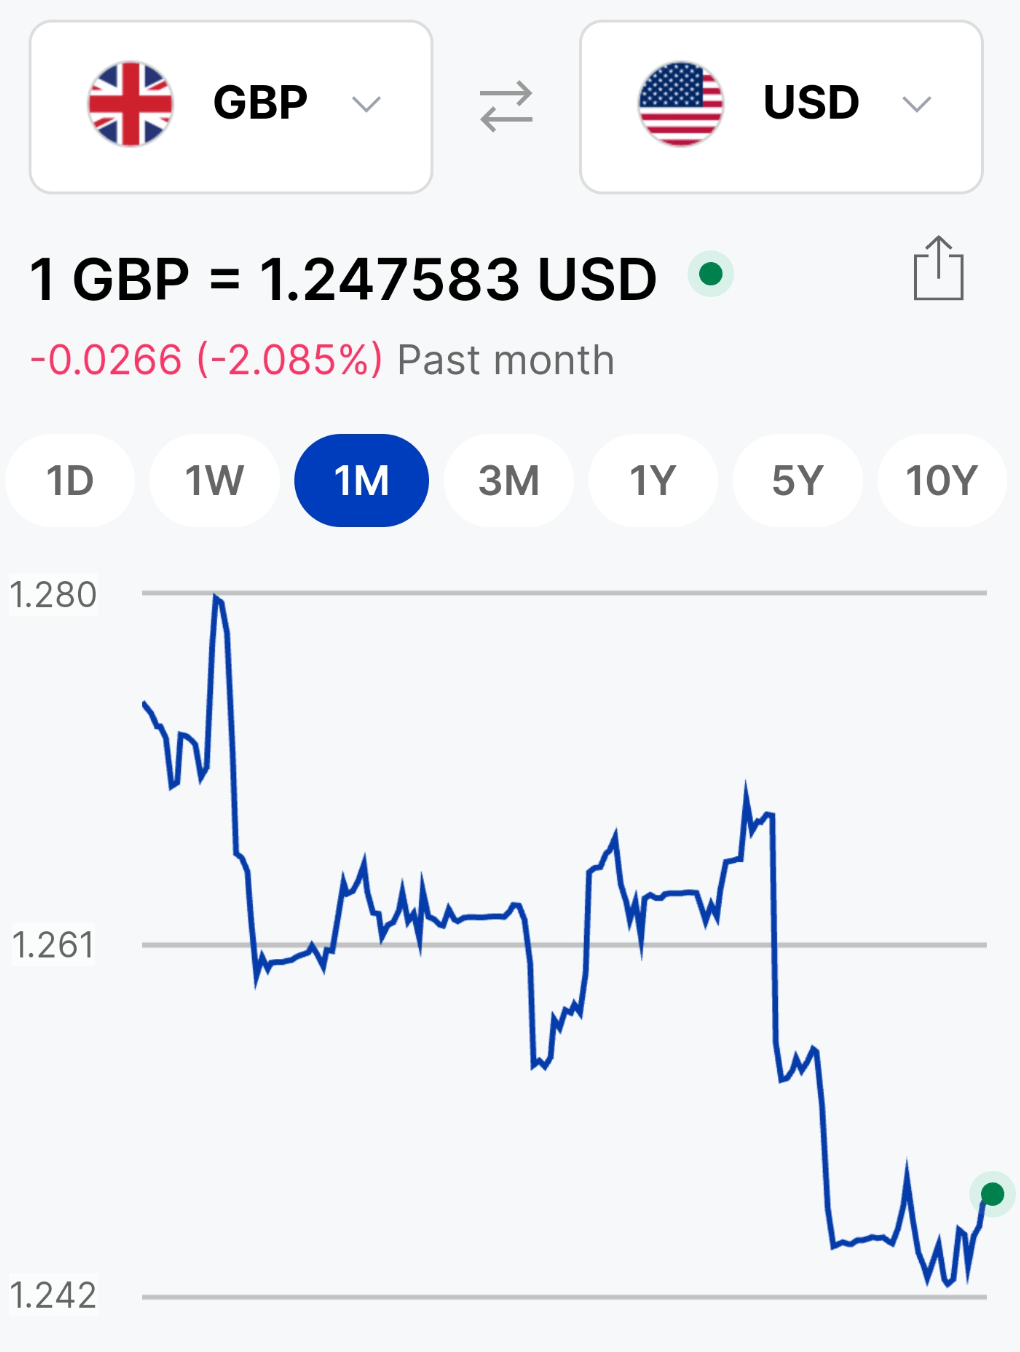The height and width of the screenshot is (1352, 1020).
Task: Click the 1.261 gridline label
Action: click(x=53, y=945)
